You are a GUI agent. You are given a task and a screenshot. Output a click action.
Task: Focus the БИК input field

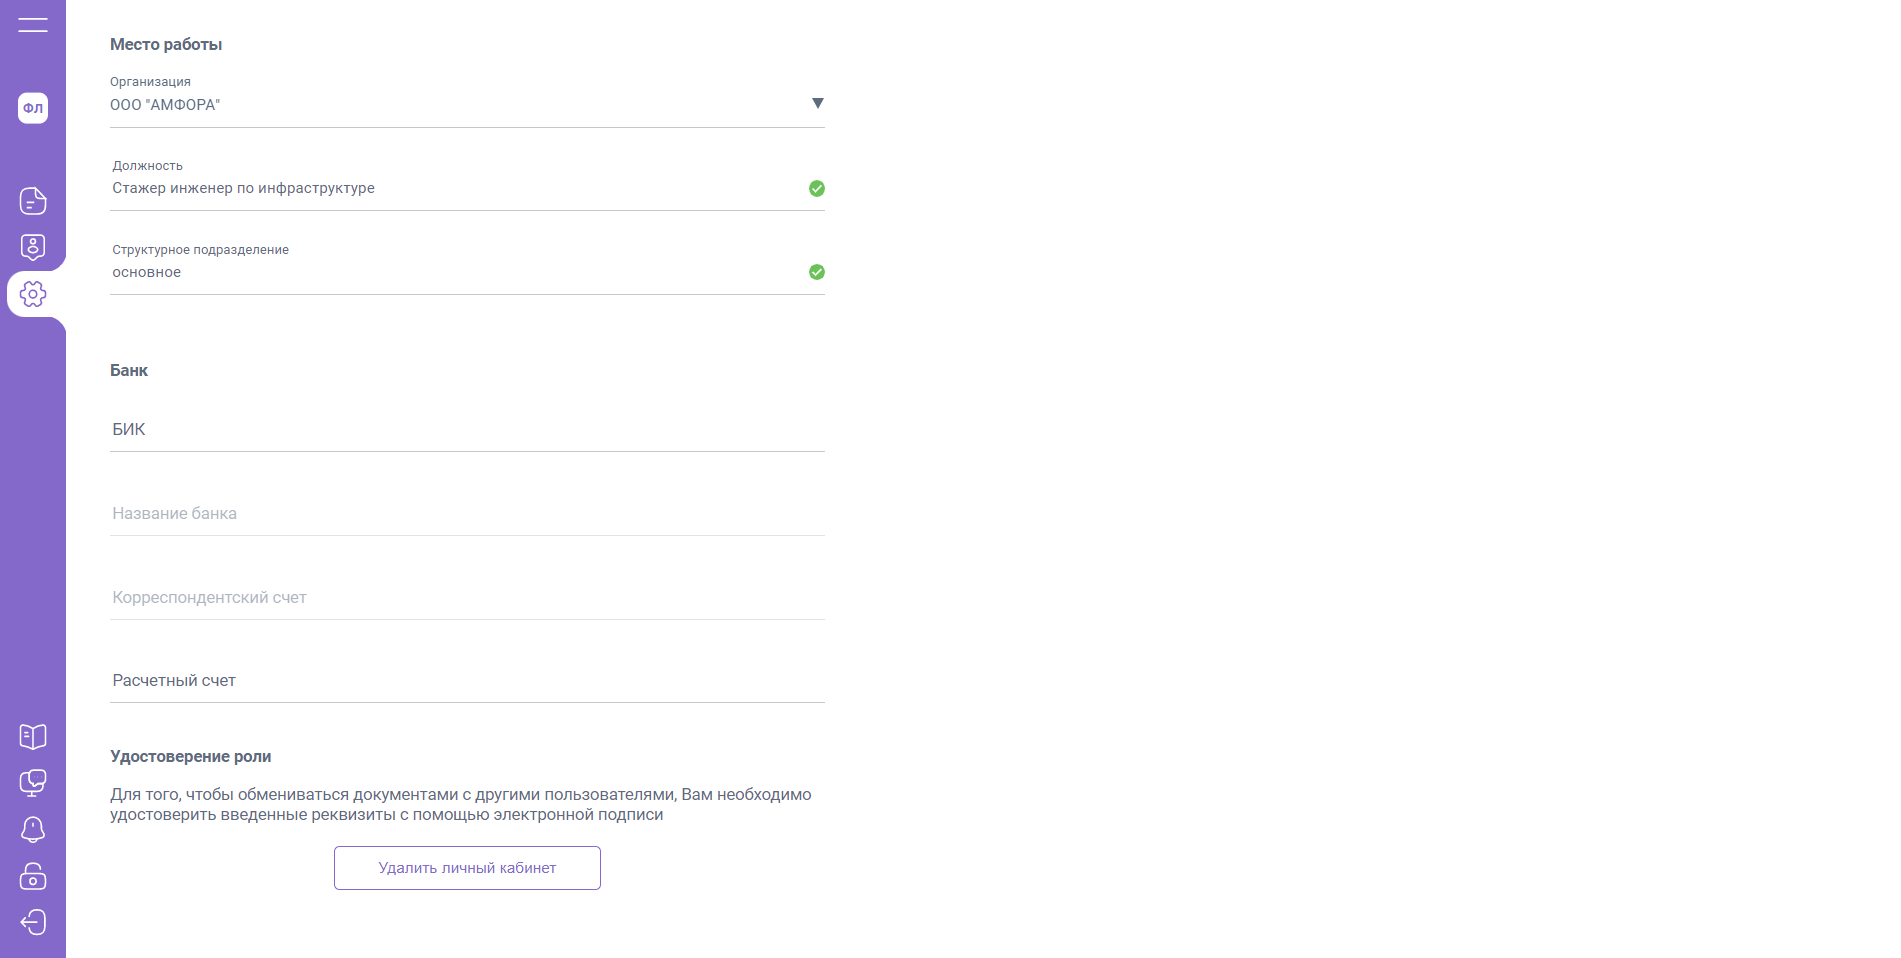click(x=466, y=430)
